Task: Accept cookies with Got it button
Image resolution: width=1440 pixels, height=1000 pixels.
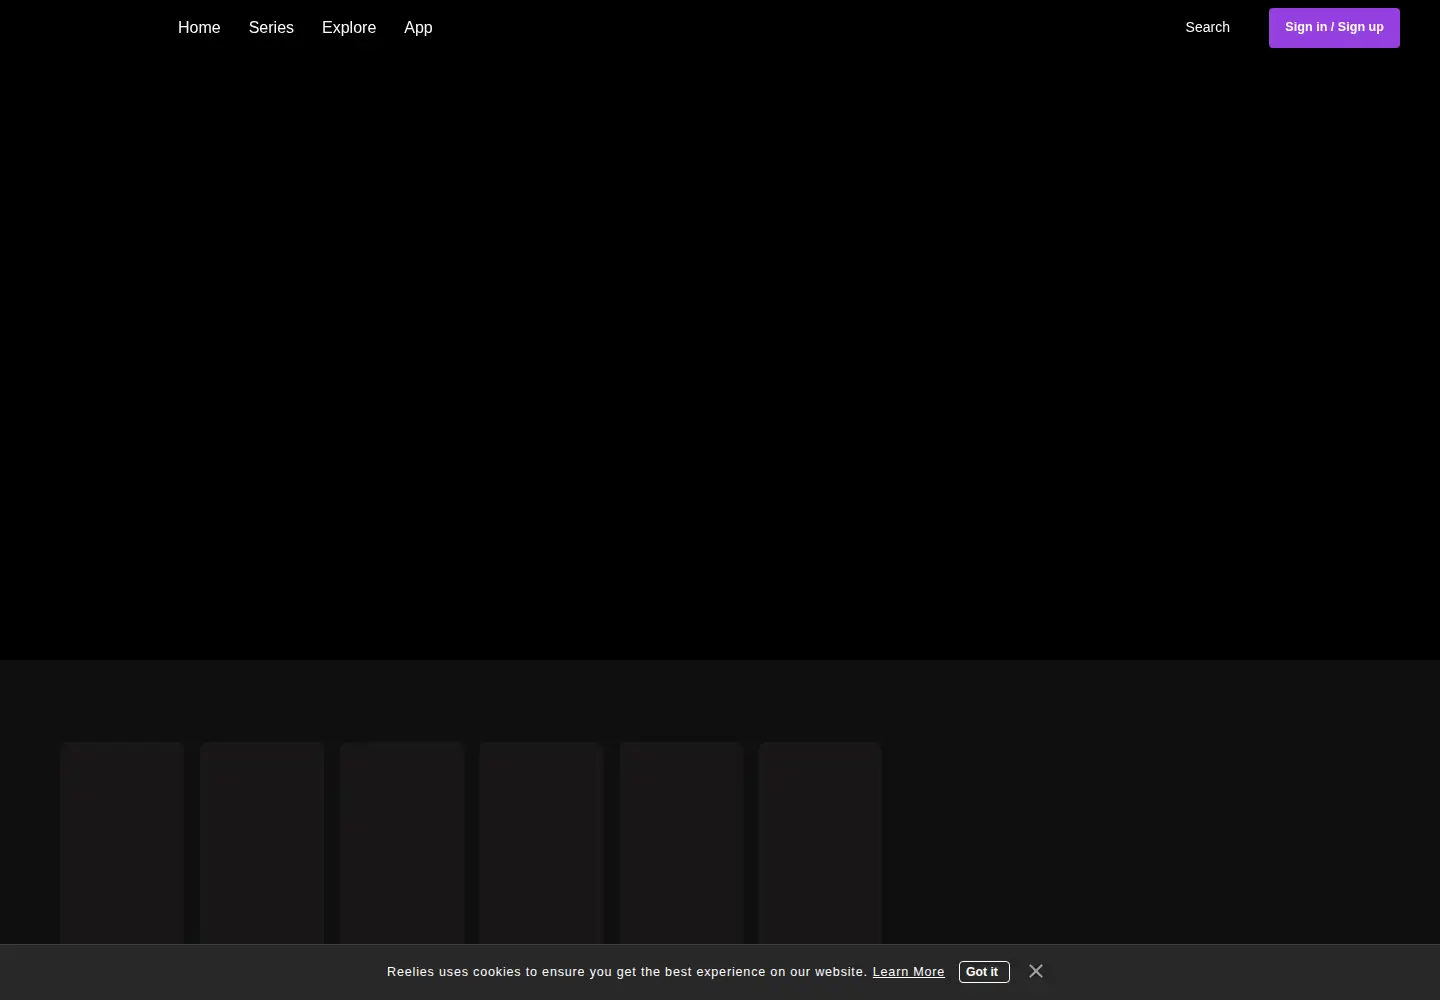Action: tap(984, 972)
